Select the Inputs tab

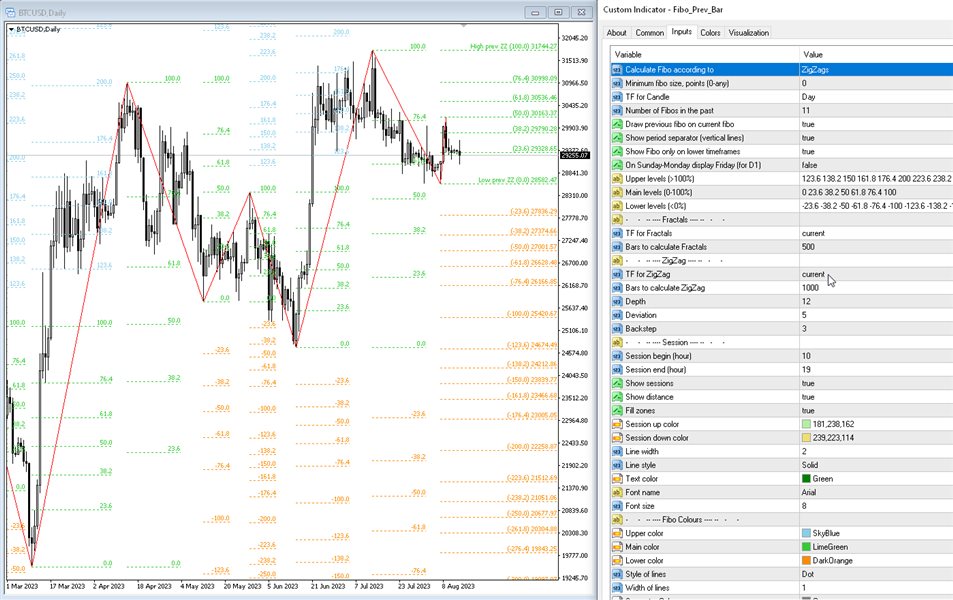pos(681,32)
